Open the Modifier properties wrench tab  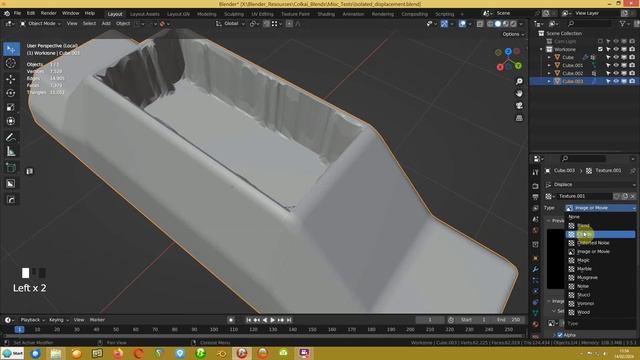click(536, 269)
